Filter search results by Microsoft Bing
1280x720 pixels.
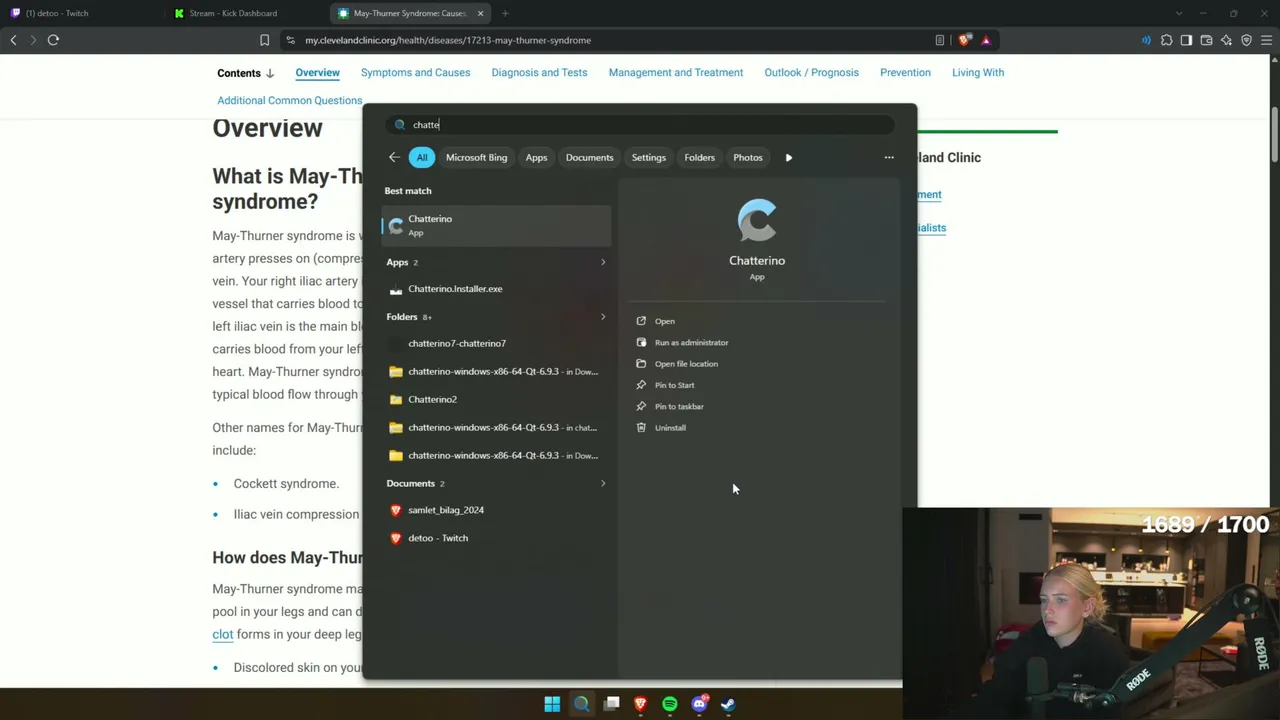tap(476, 157)
